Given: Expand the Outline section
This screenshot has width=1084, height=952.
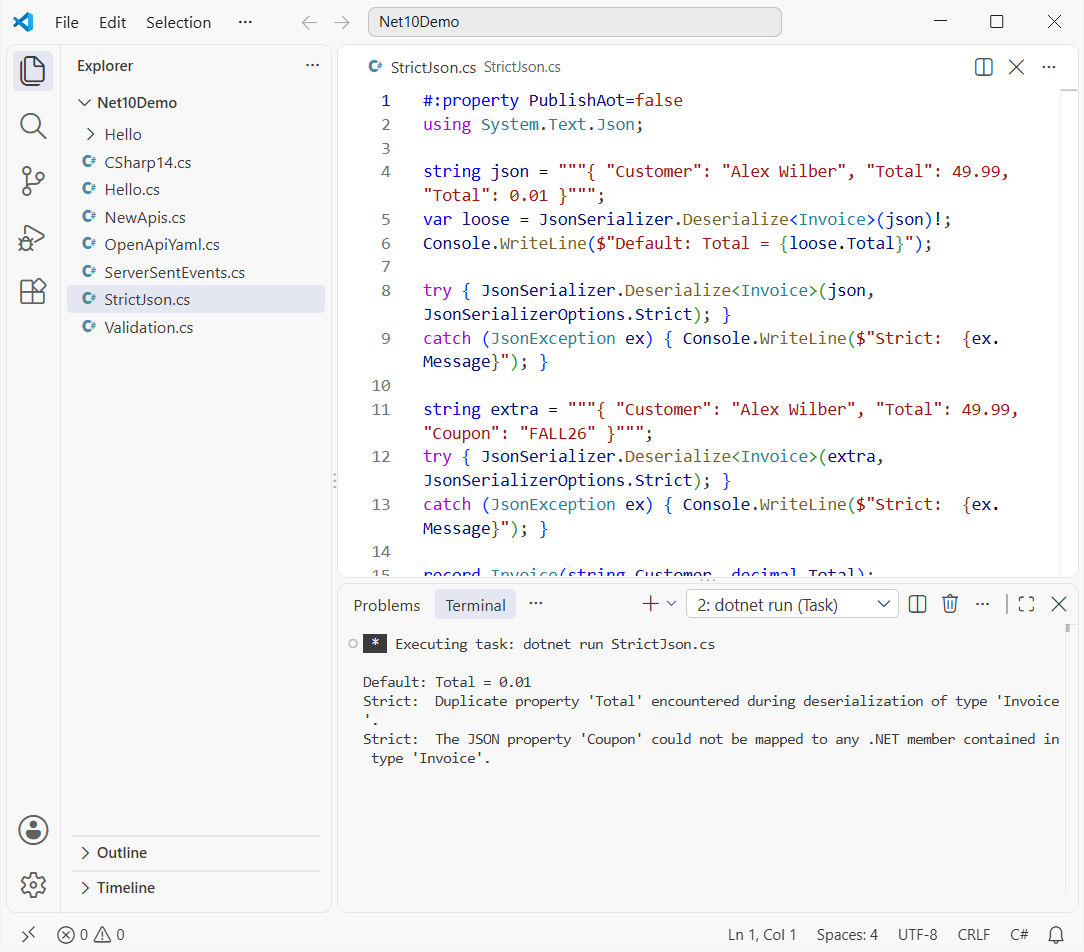Looking at the screenshot, I should click(x=196, y=852).
